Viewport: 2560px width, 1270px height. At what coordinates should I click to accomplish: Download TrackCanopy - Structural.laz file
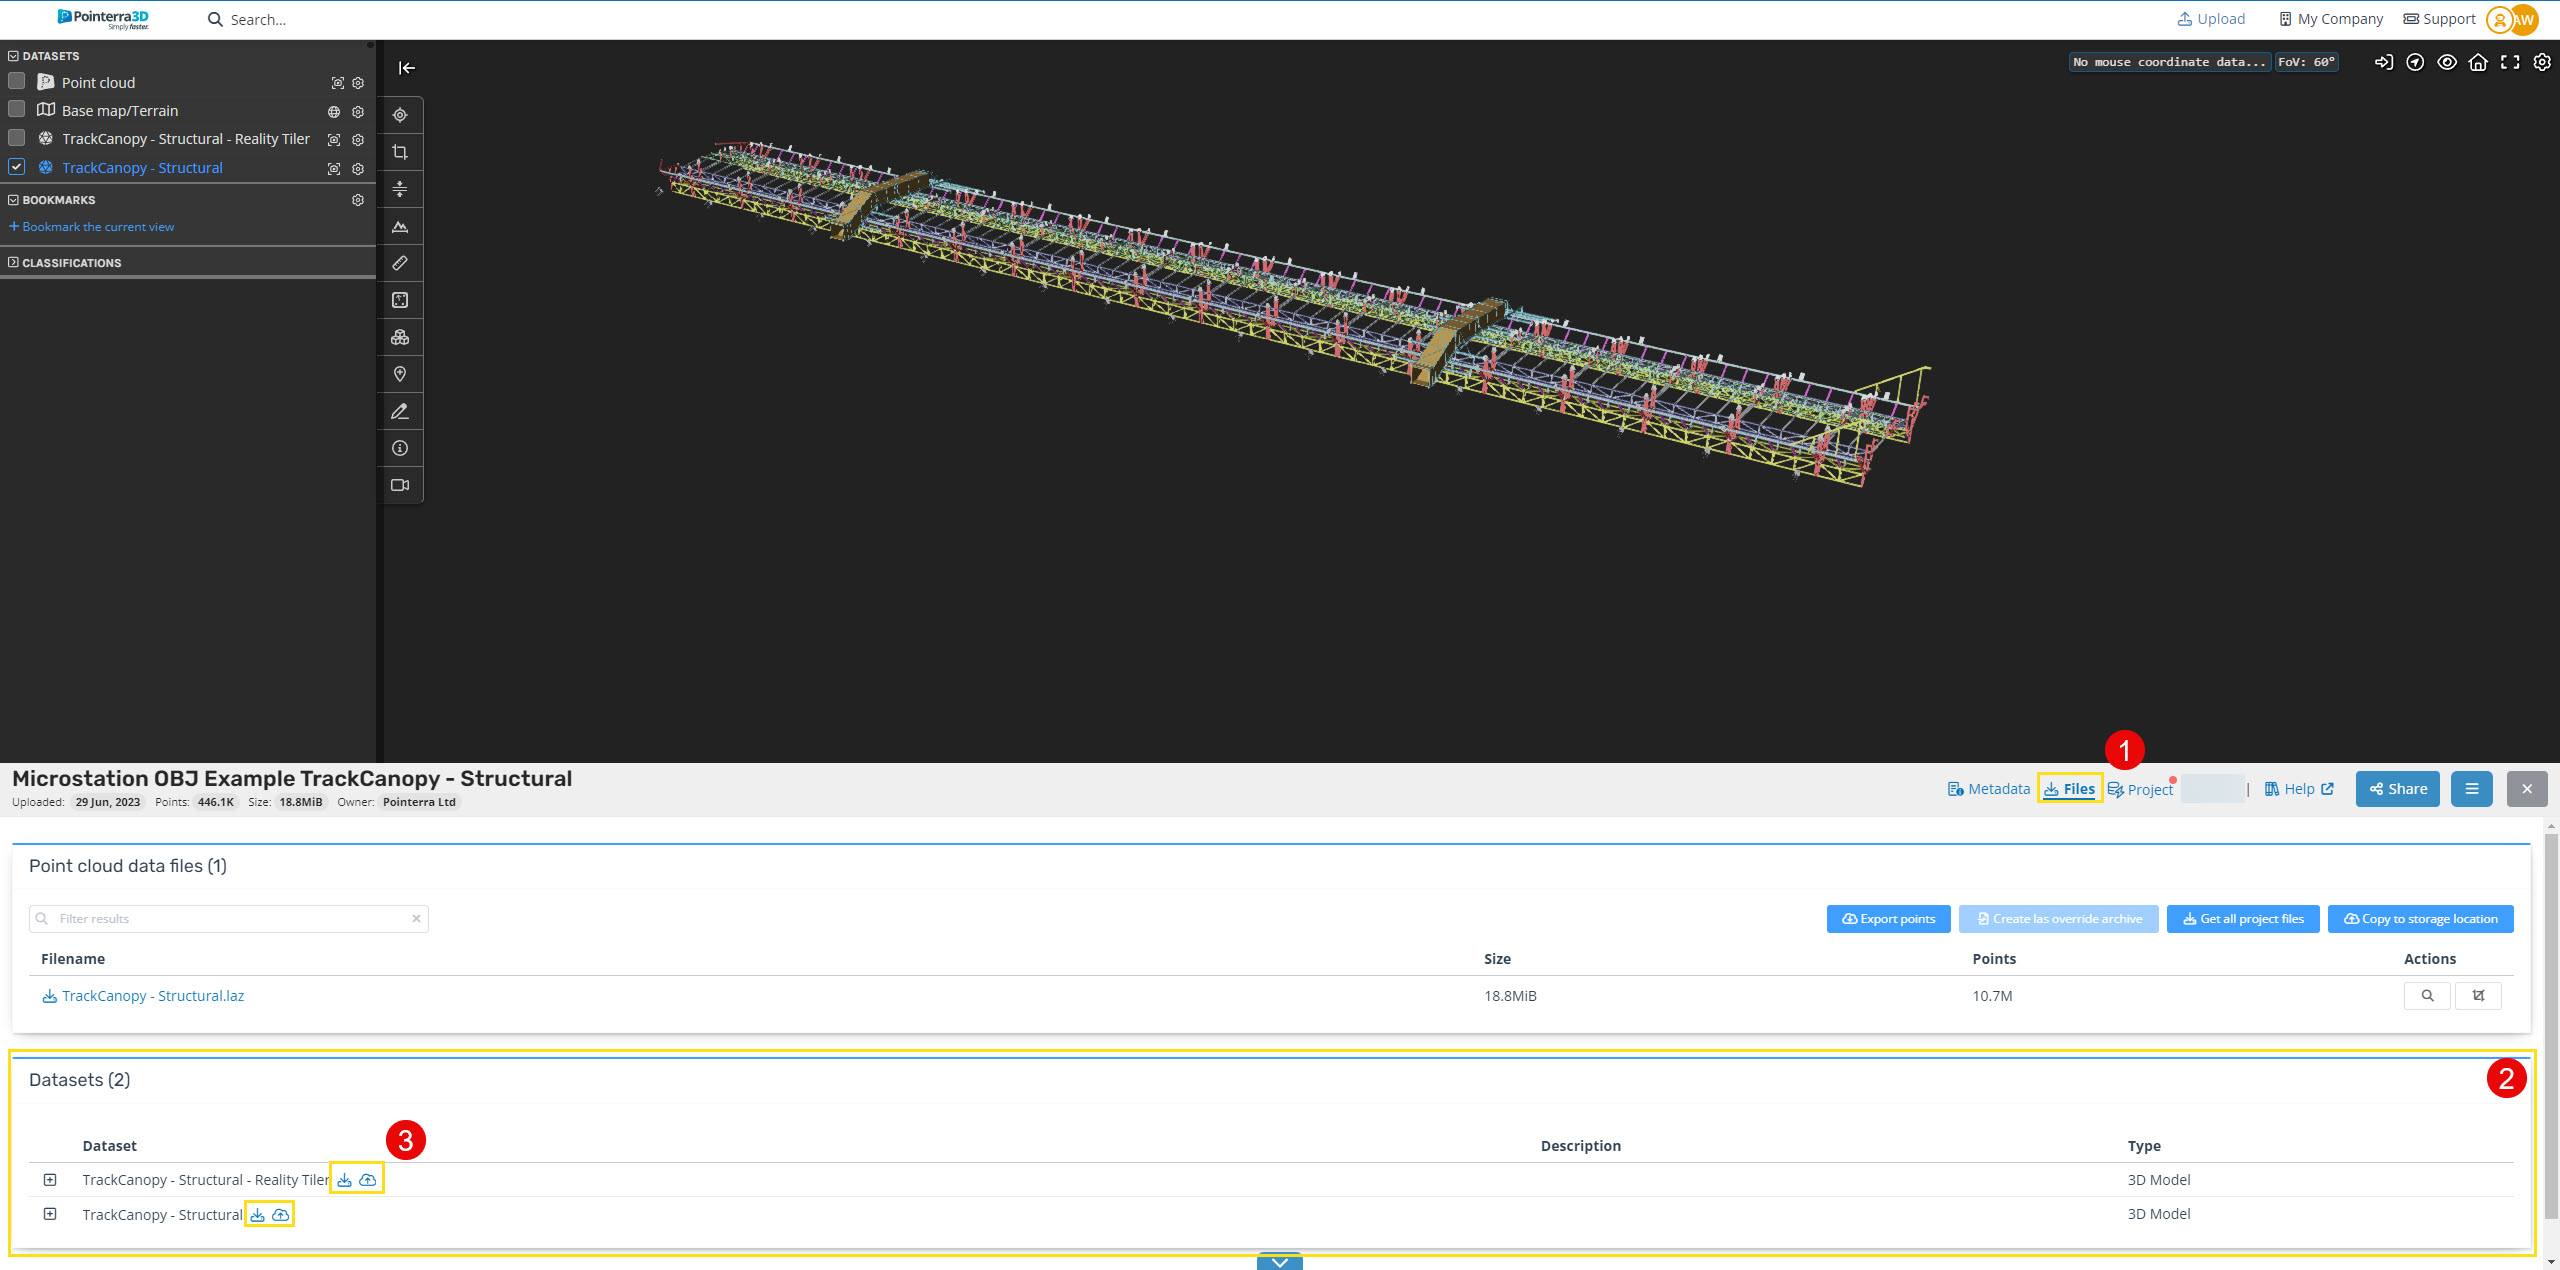(x=152, y=995)
